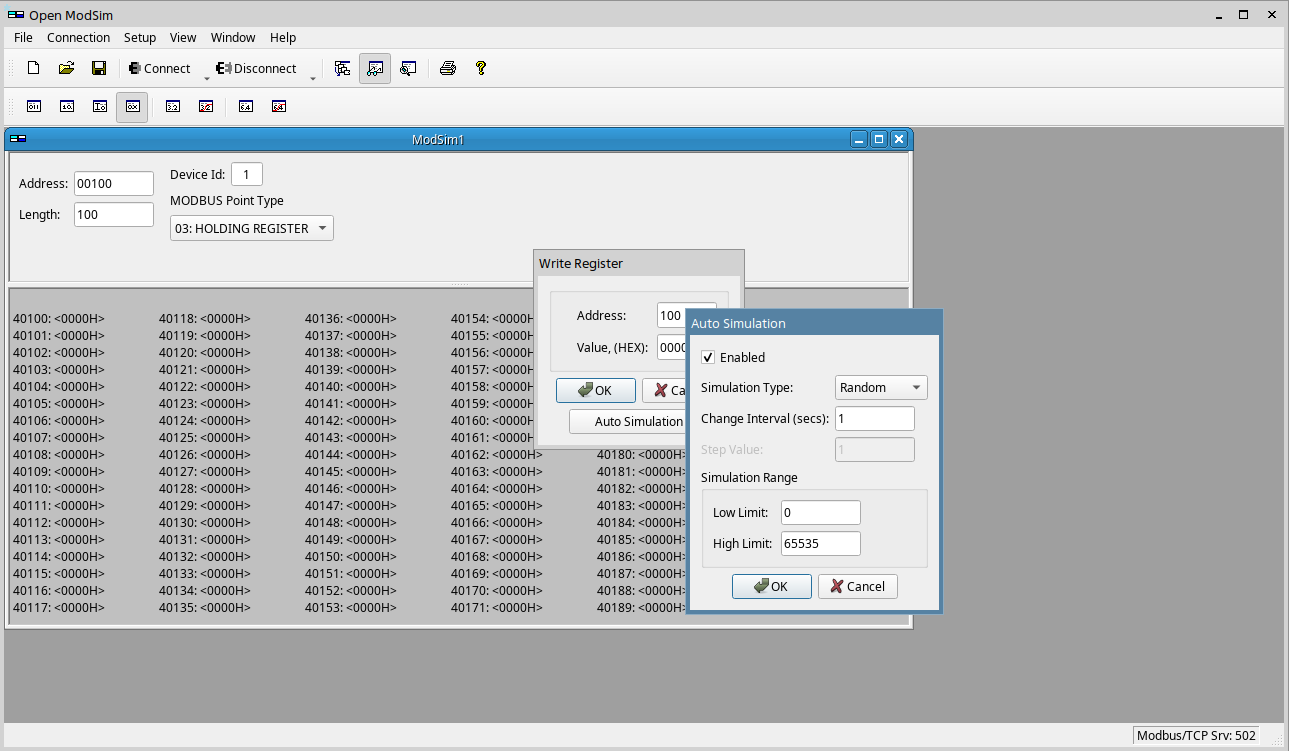The height and width of the screenshot is (751, 1289).
Task: Open Data Definition via the tree-diagram toolbar icon
Action: pyautogui.click(x=342, y=68)
